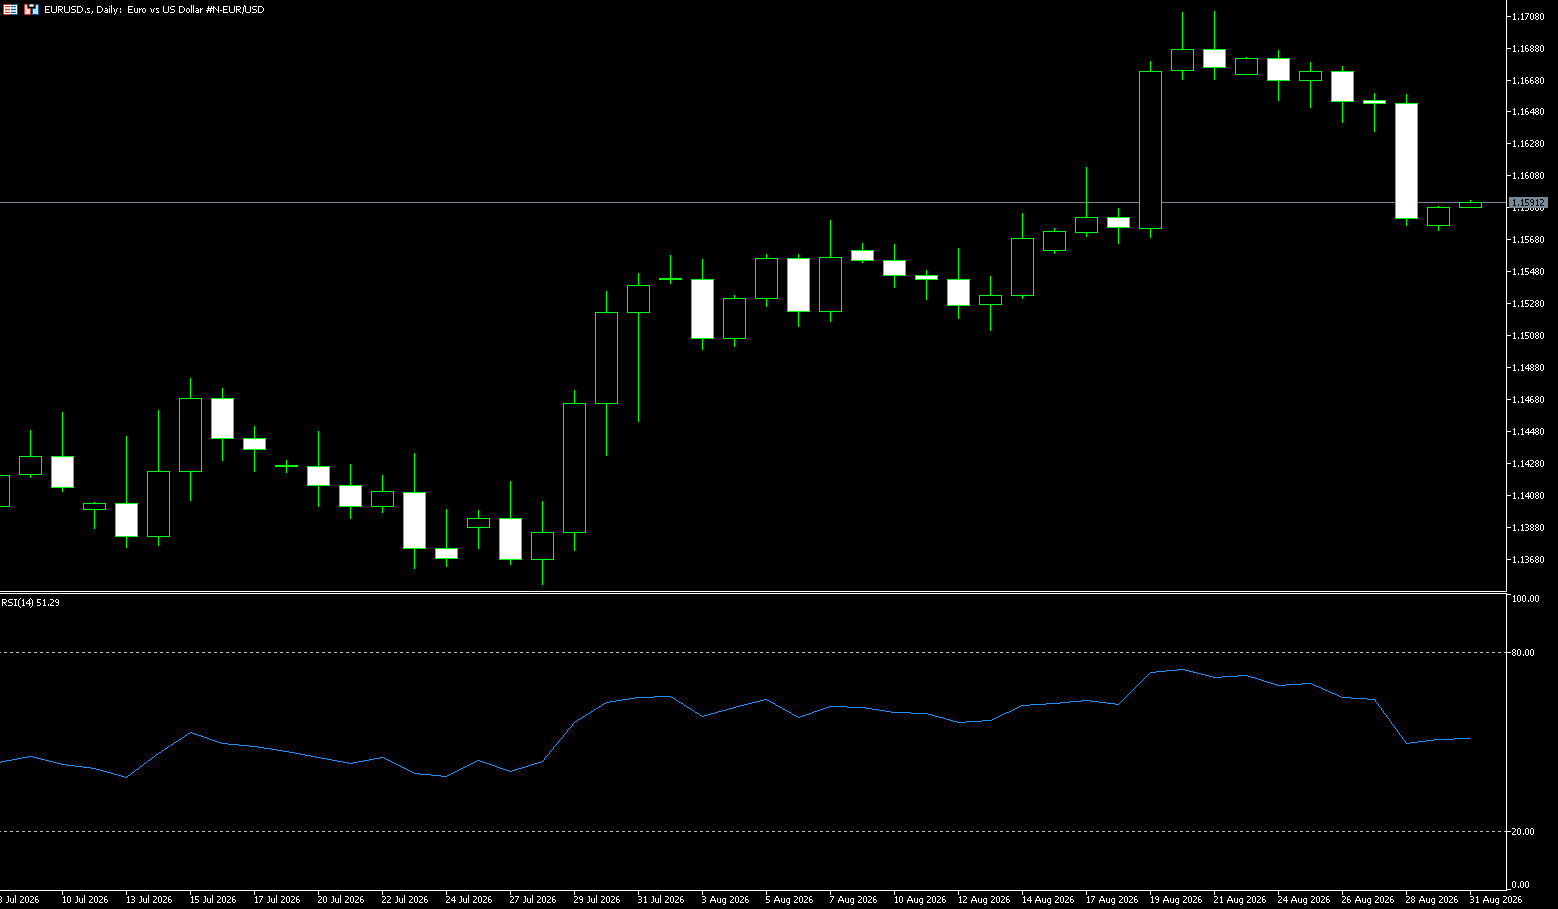
Task: Click the RSI 100.00 scale label
Action: (x=1526, y=599)
